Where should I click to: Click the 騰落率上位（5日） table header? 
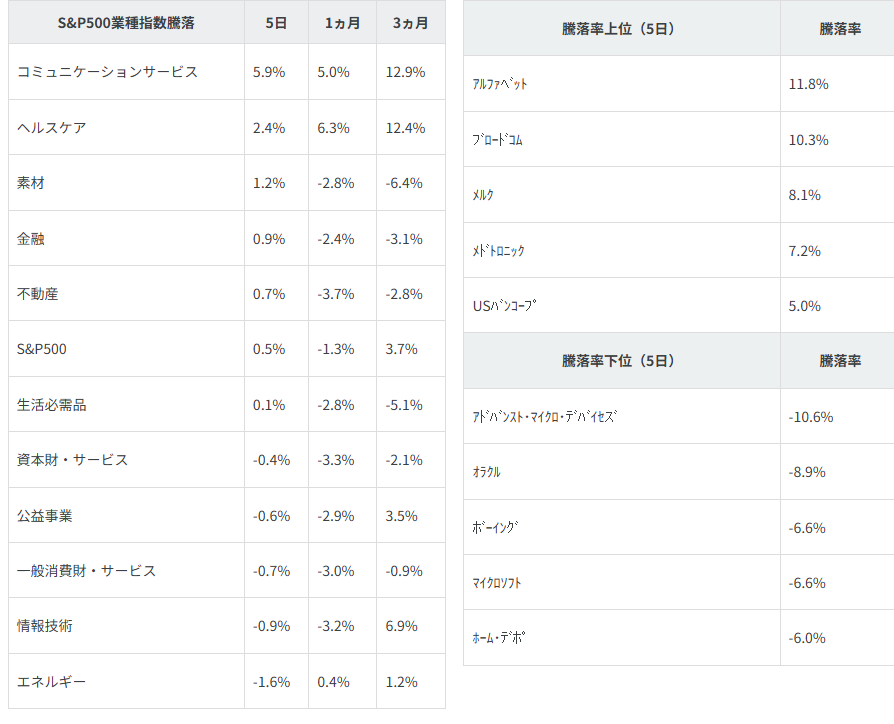click(619, 29)
